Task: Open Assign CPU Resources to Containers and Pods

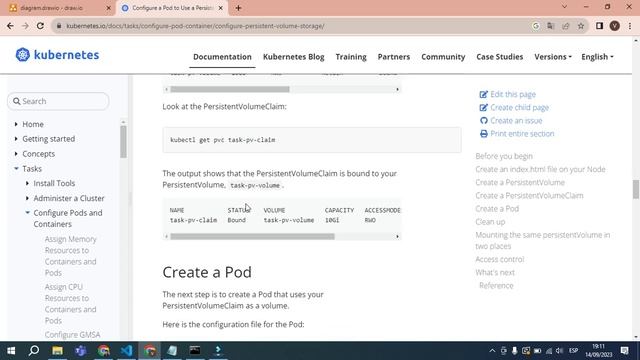Action: click(x=71, y=304)
